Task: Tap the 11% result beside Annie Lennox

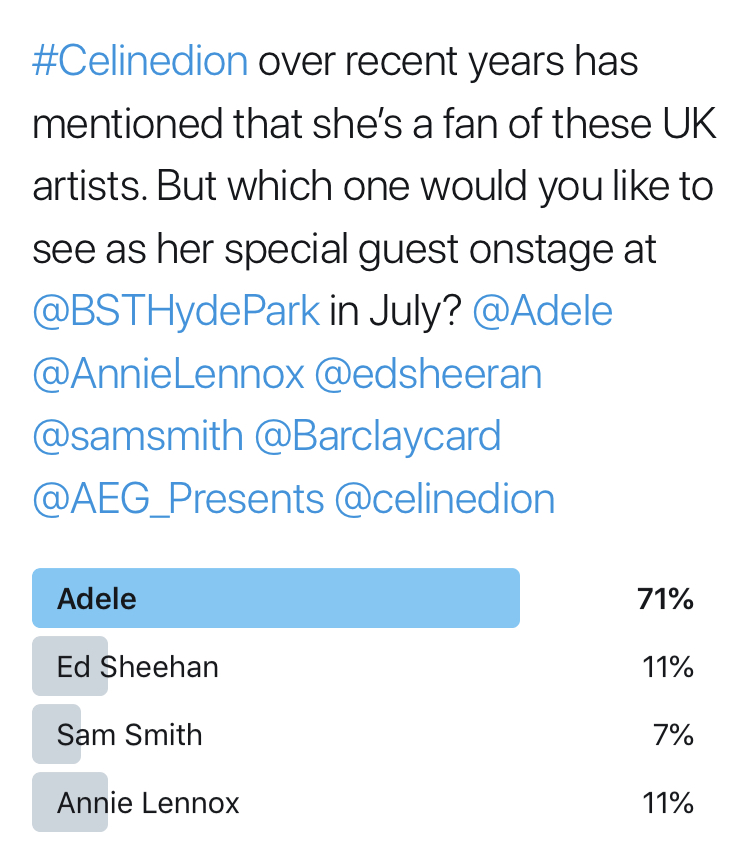Action: click(x=668, y=802)
